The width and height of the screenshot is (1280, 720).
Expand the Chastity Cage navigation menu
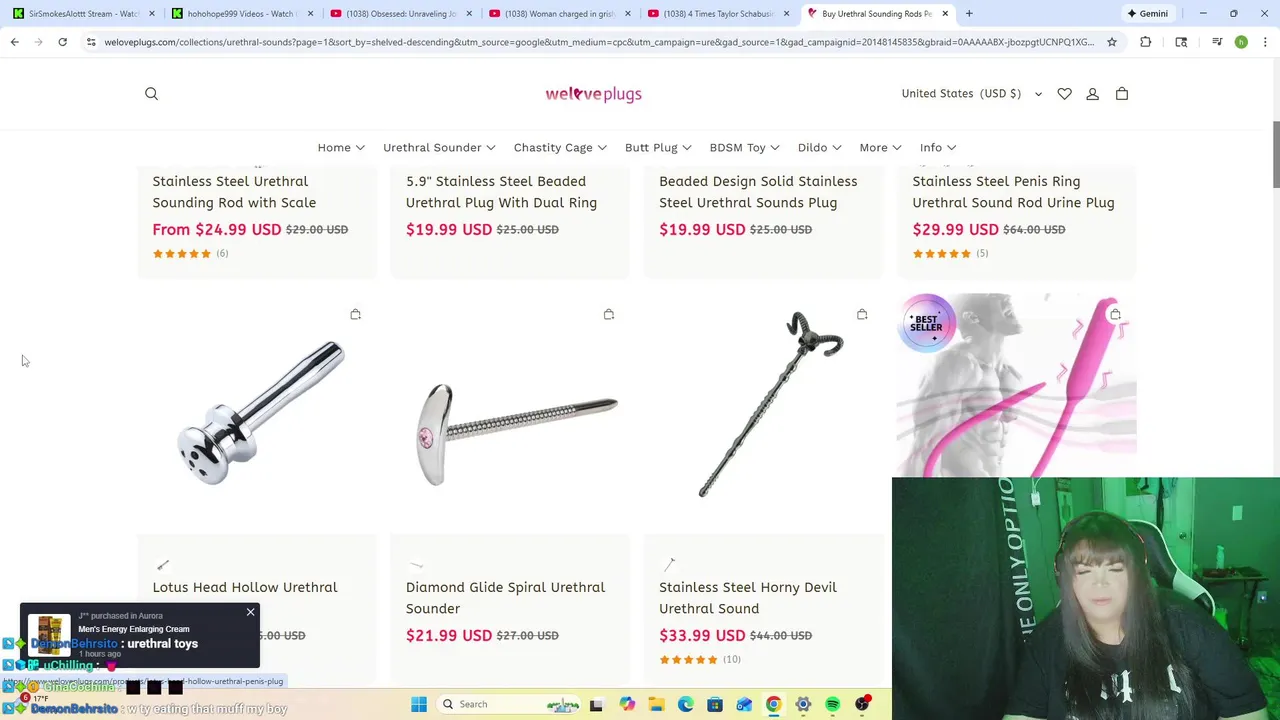pos(560,147)
